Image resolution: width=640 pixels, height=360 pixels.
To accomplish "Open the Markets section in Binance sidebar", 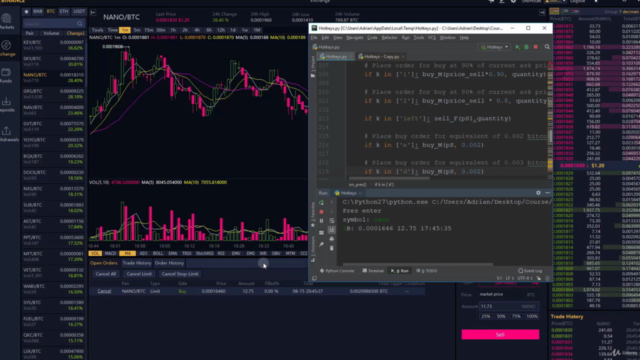I will click(x=7, y=21).
